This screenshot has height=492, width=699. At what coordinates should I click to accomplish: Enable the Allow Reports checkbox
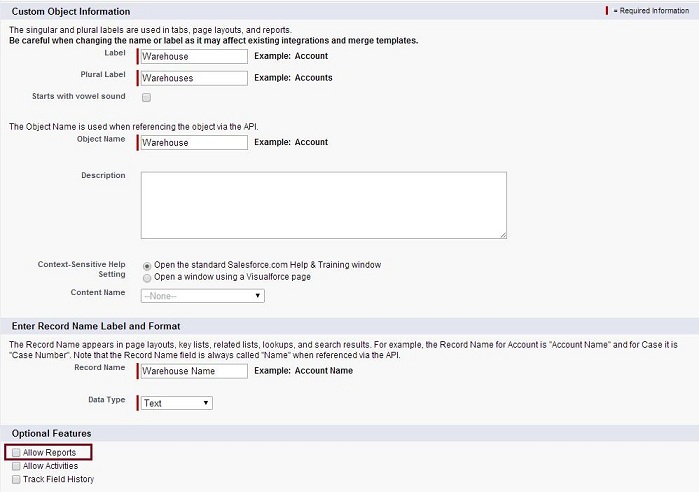[16, 452]
